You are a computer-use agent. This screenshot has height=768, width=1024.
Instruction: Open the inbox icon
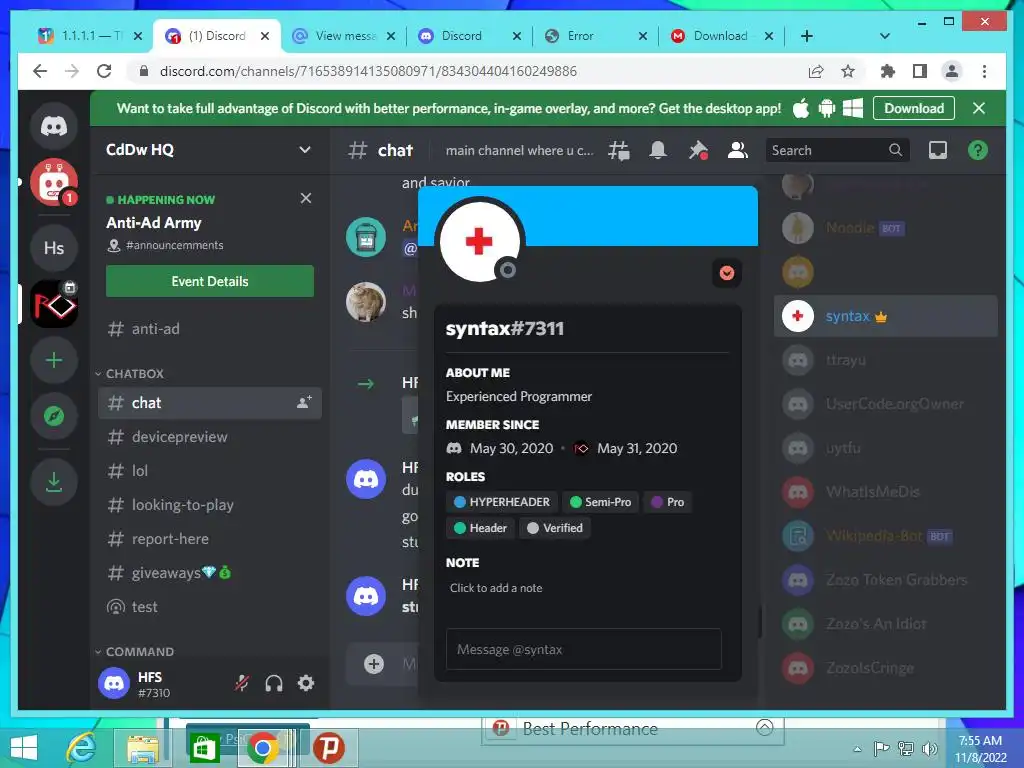tap(937, 150)
